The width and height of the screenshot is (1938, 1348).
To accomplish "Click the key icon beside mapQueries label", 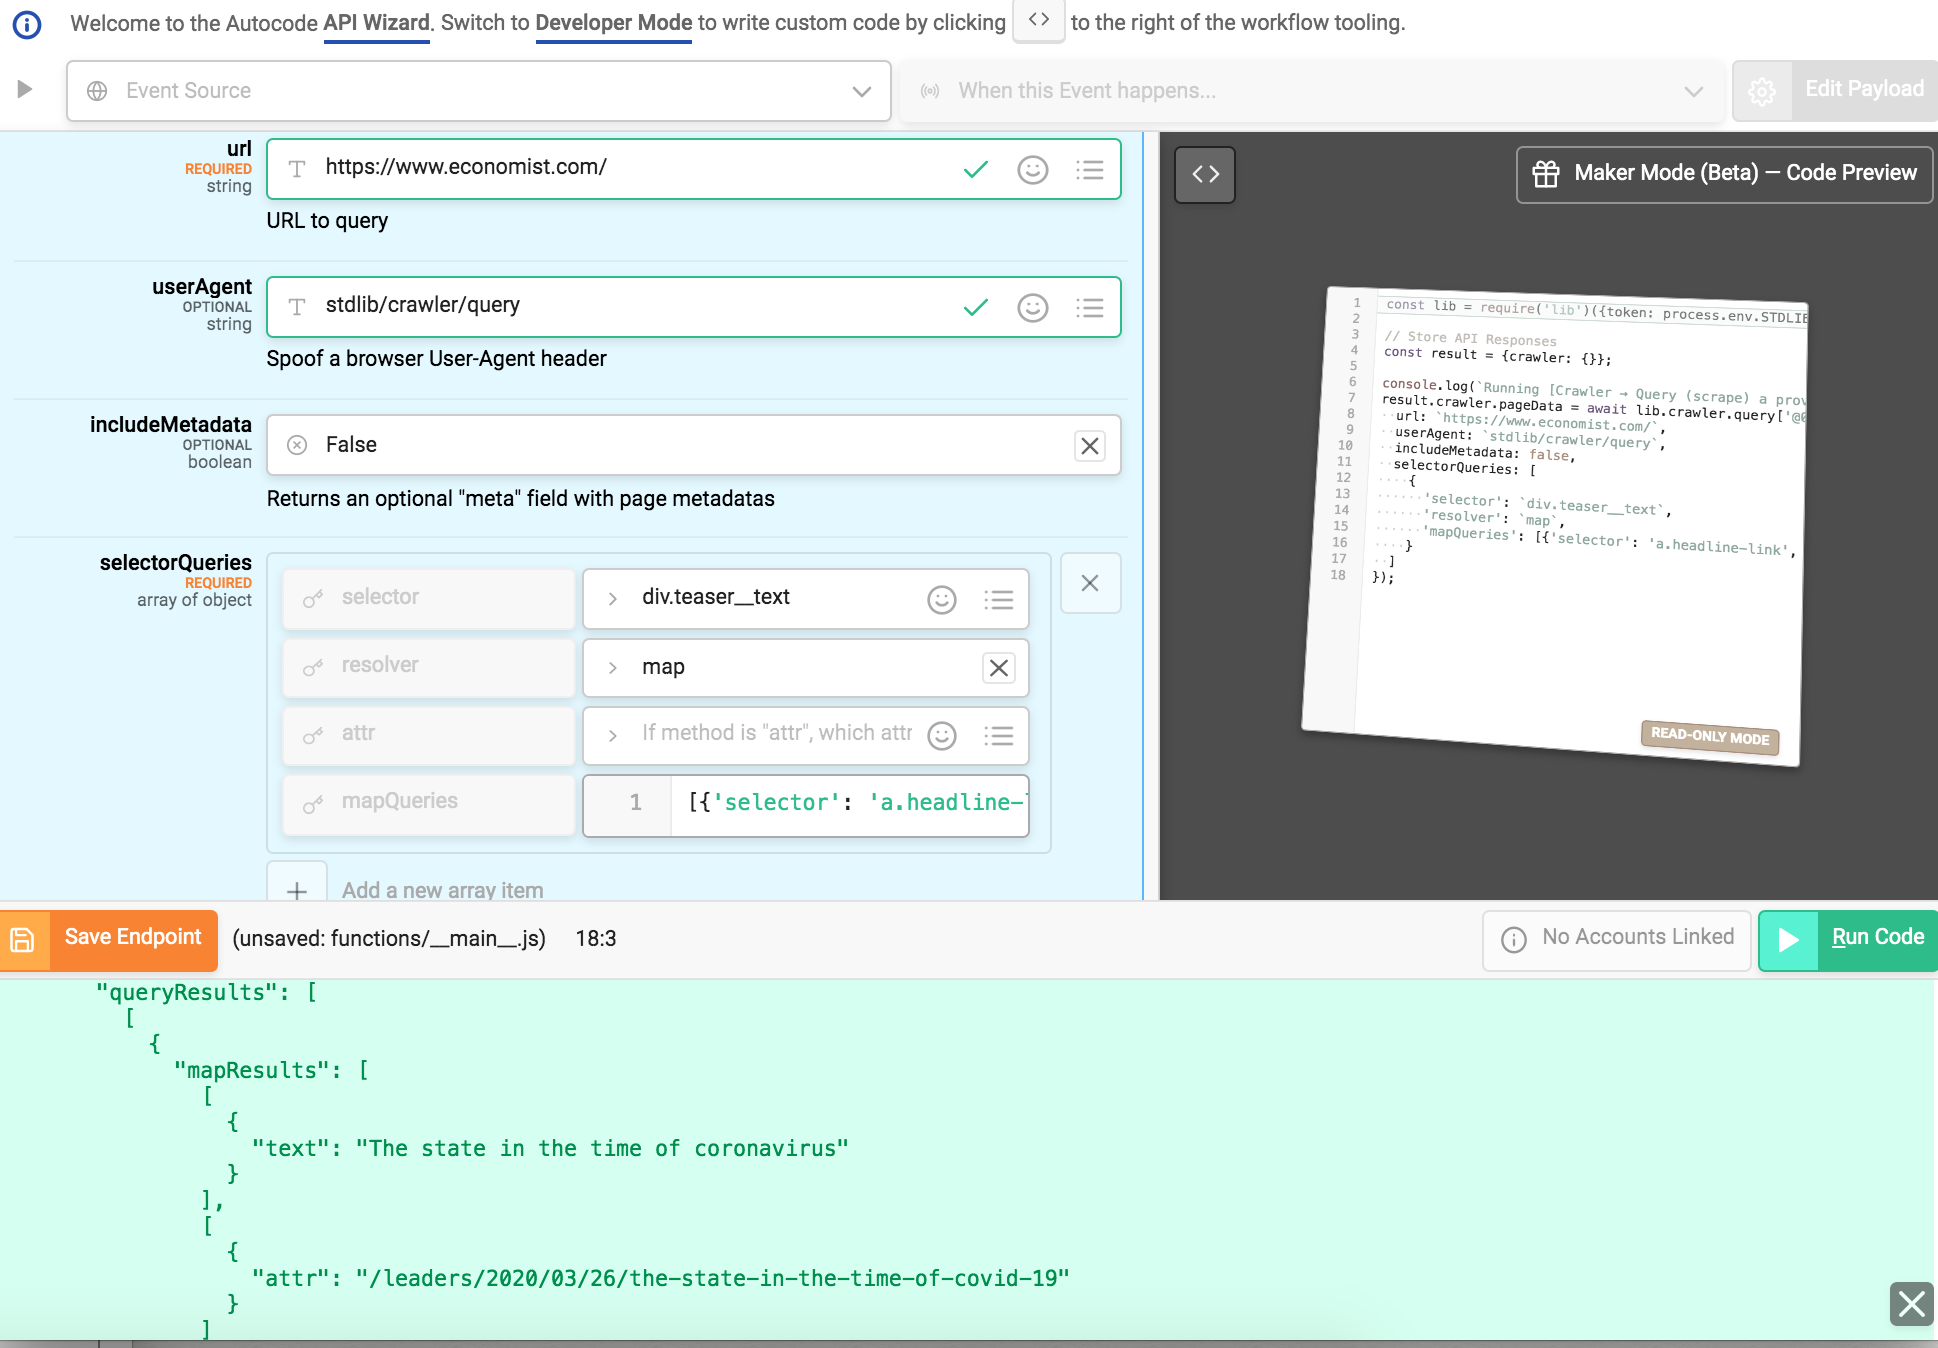I will 313,803.
